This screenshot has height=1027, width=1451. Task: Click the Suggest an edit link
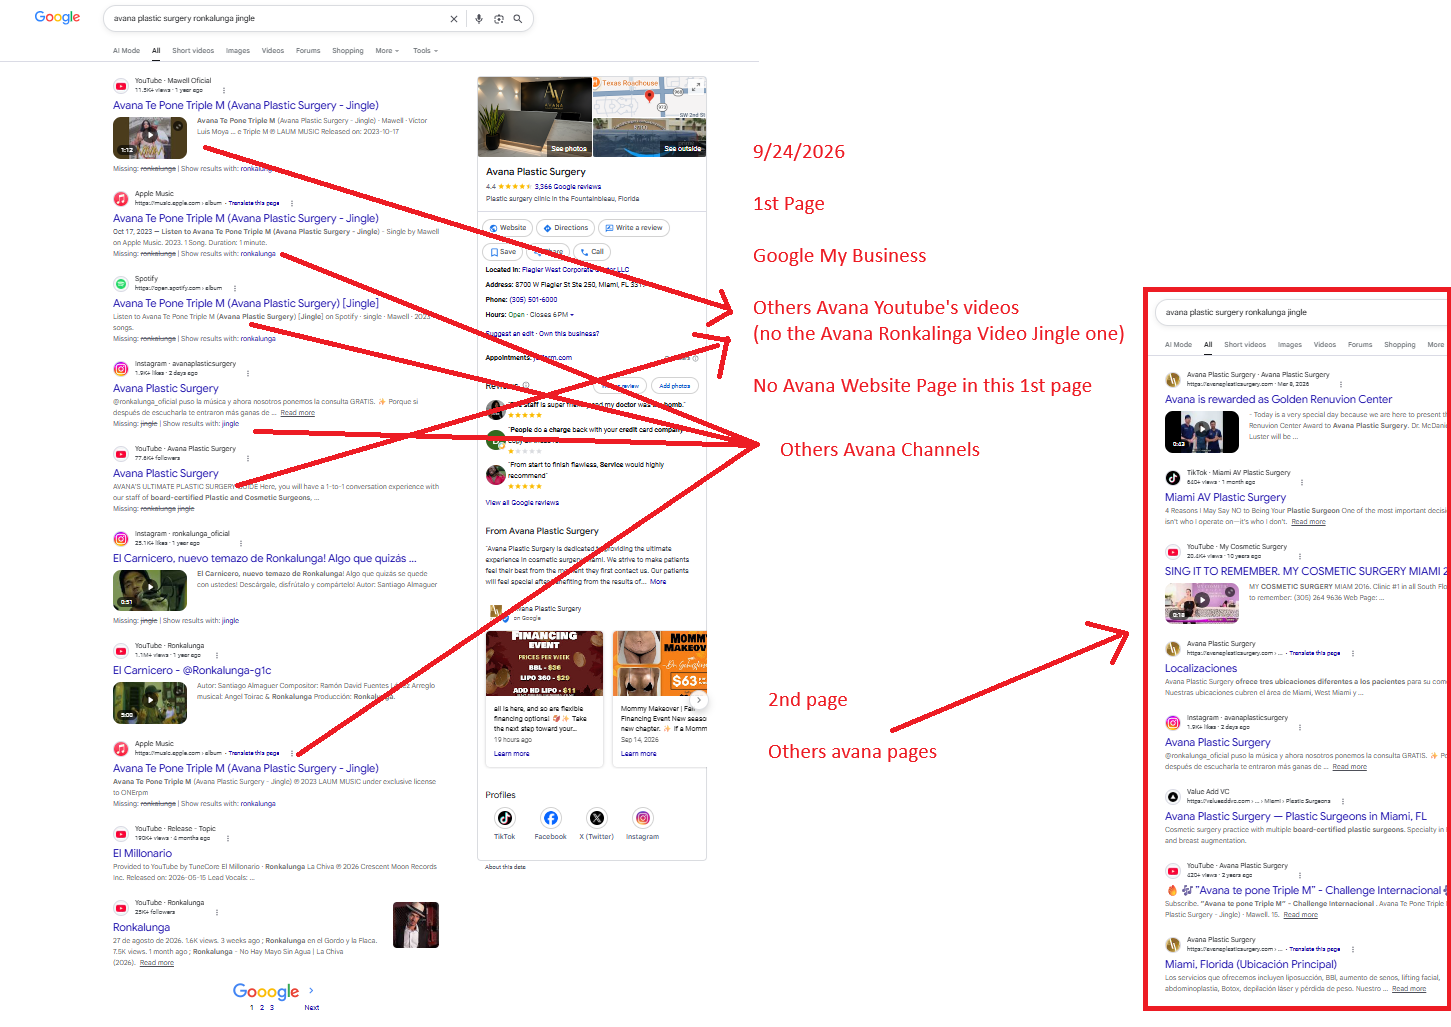(509, 334)
